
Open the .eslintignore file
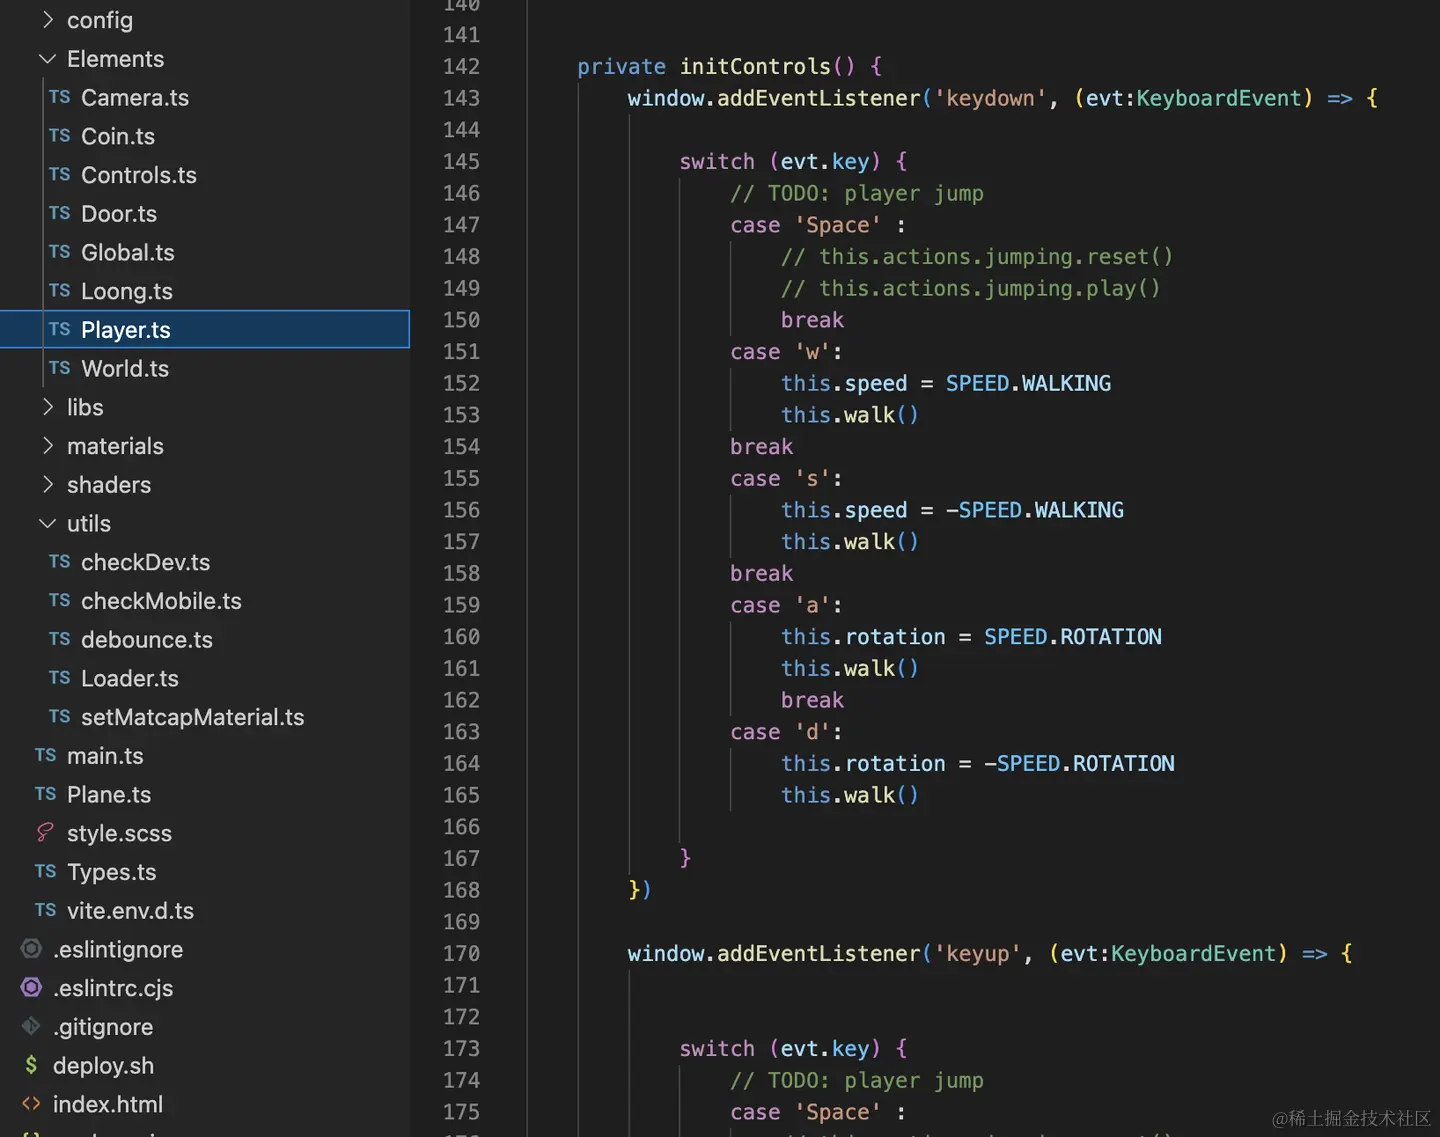coord(118,950)
